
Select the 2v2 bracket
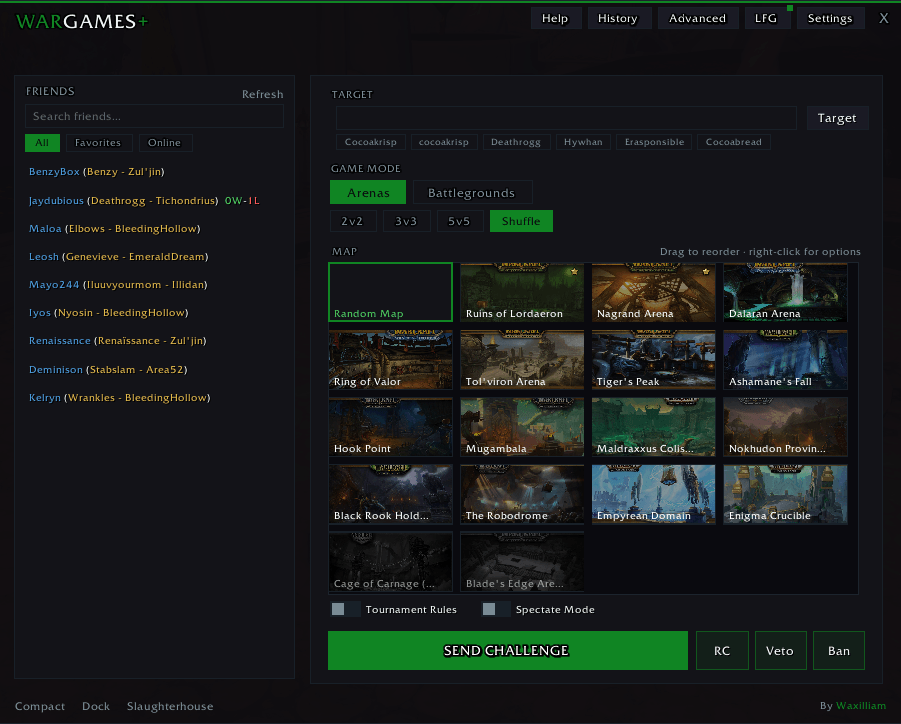click(352, 221)
